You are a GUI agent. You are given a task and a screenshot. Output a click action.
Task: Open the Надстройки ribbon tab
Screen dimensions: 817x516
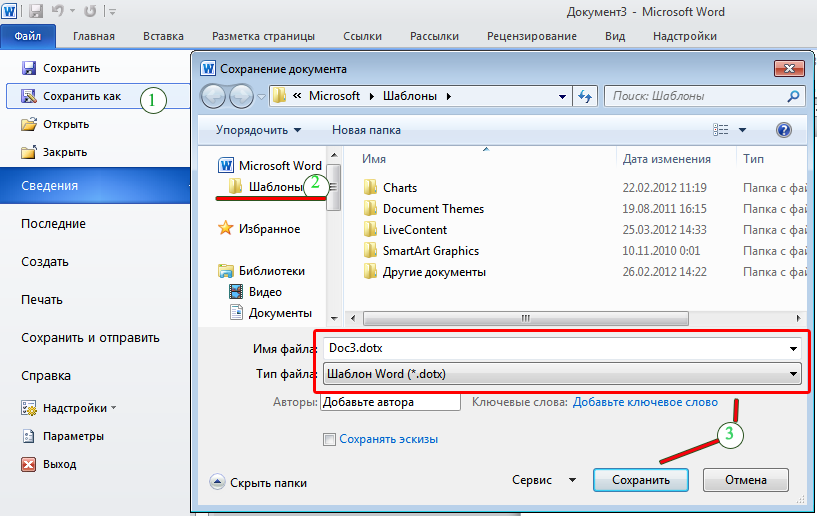click(685, 36)
